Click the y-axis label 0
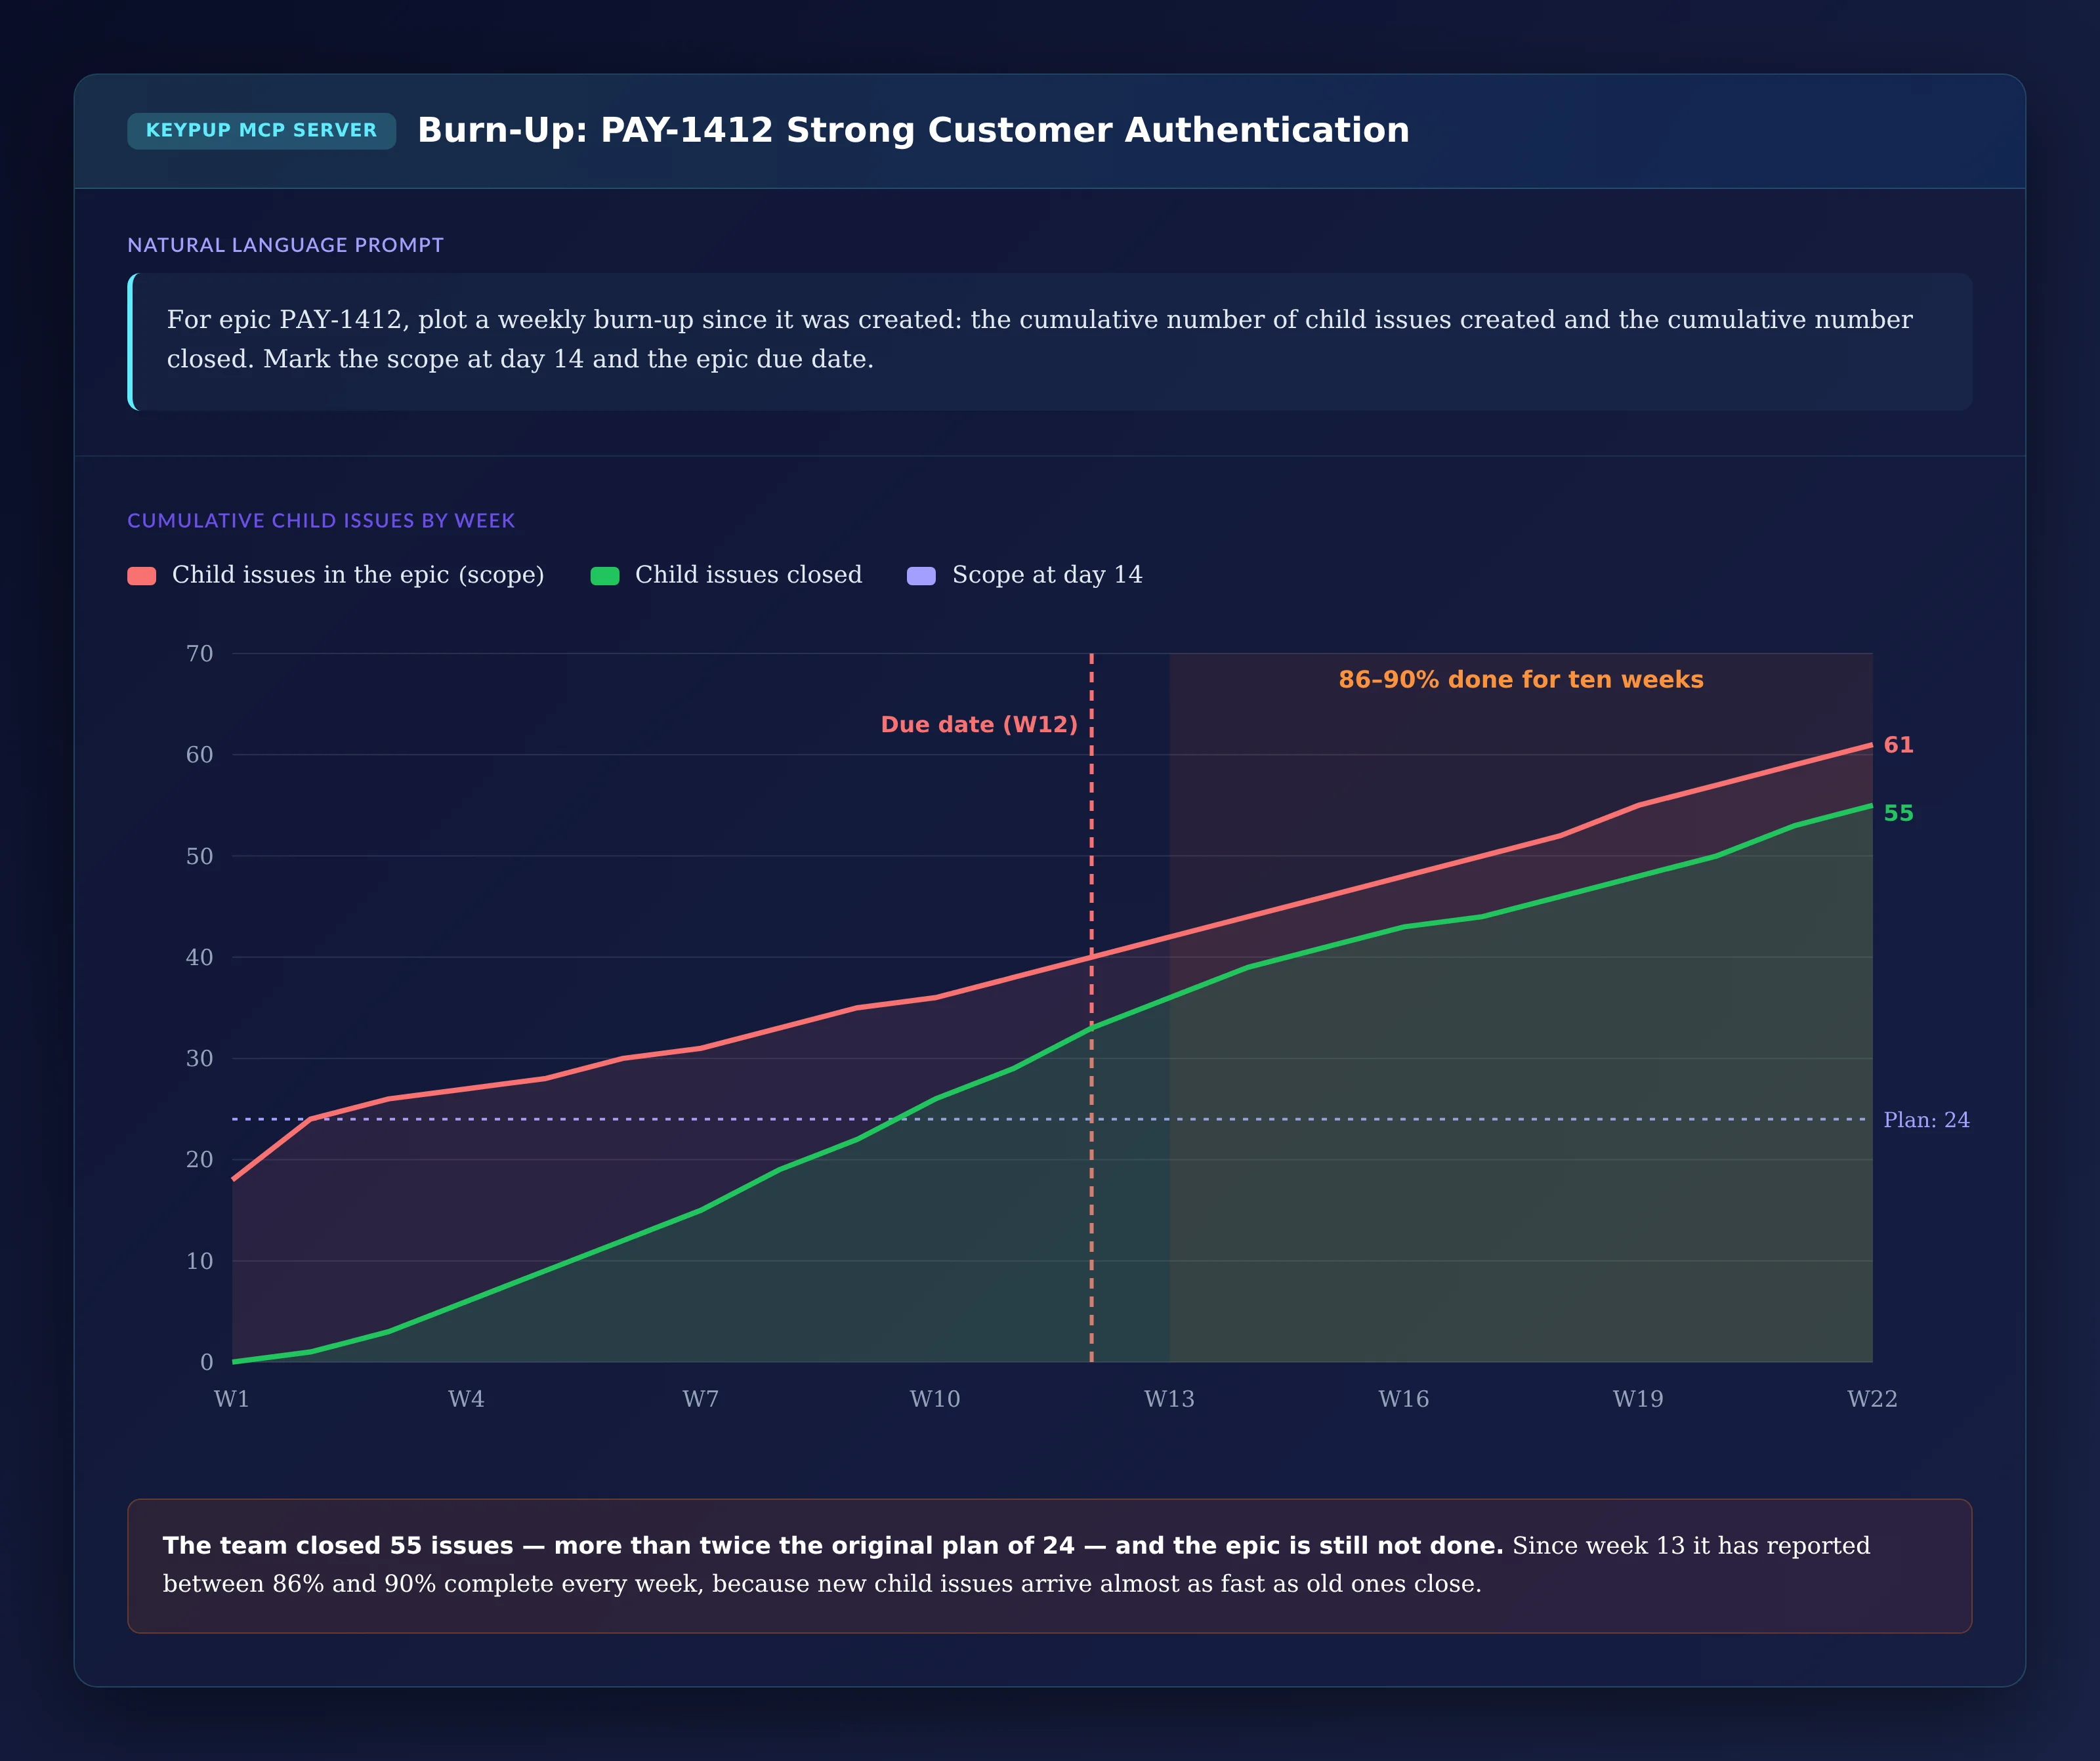Viewport: 2100px width, 1761px height. pos(206,1362)
